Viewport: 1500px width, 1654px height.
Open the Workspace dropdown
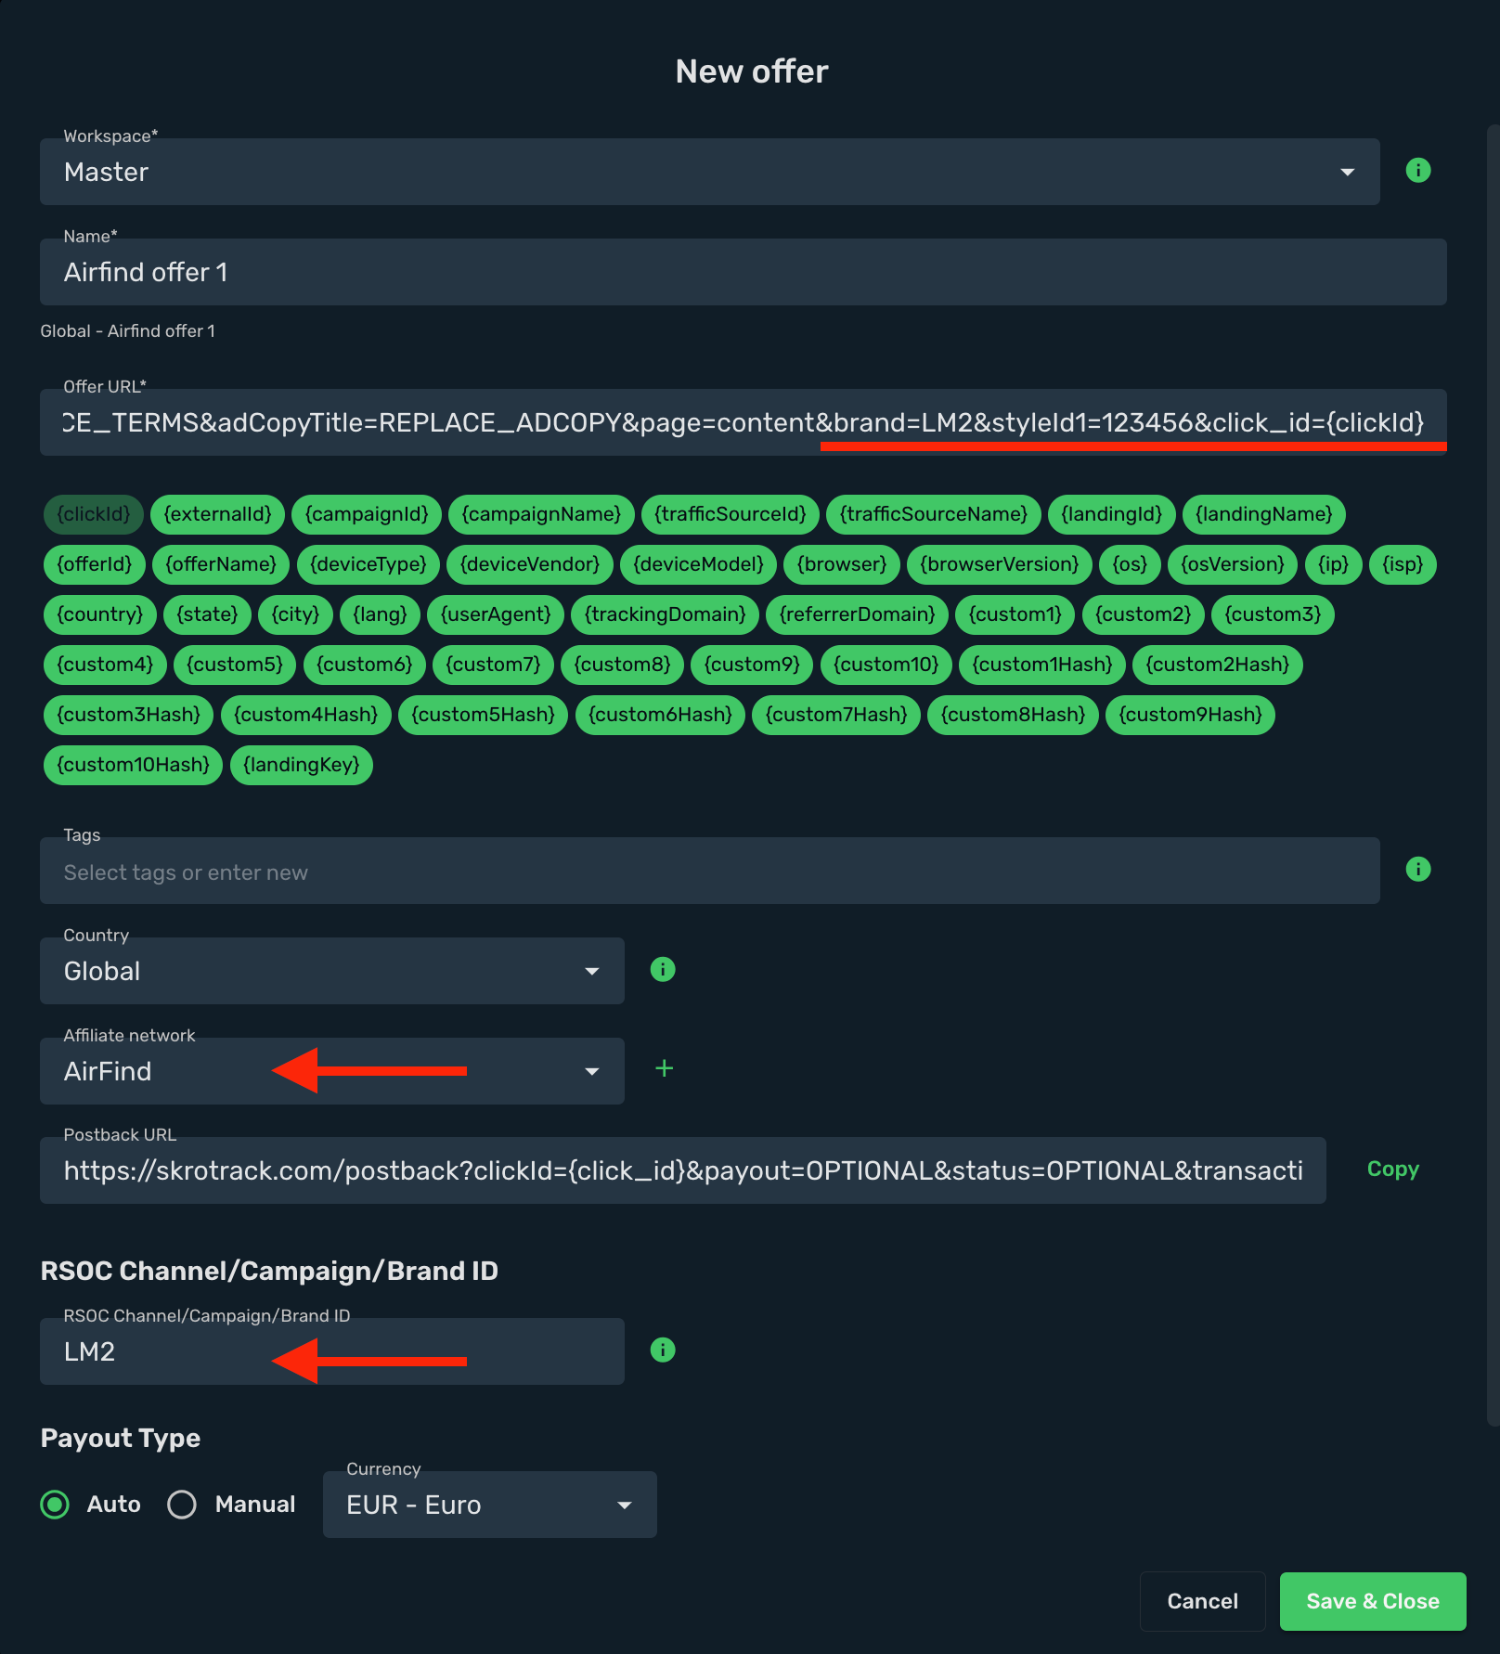pos(710,172)
